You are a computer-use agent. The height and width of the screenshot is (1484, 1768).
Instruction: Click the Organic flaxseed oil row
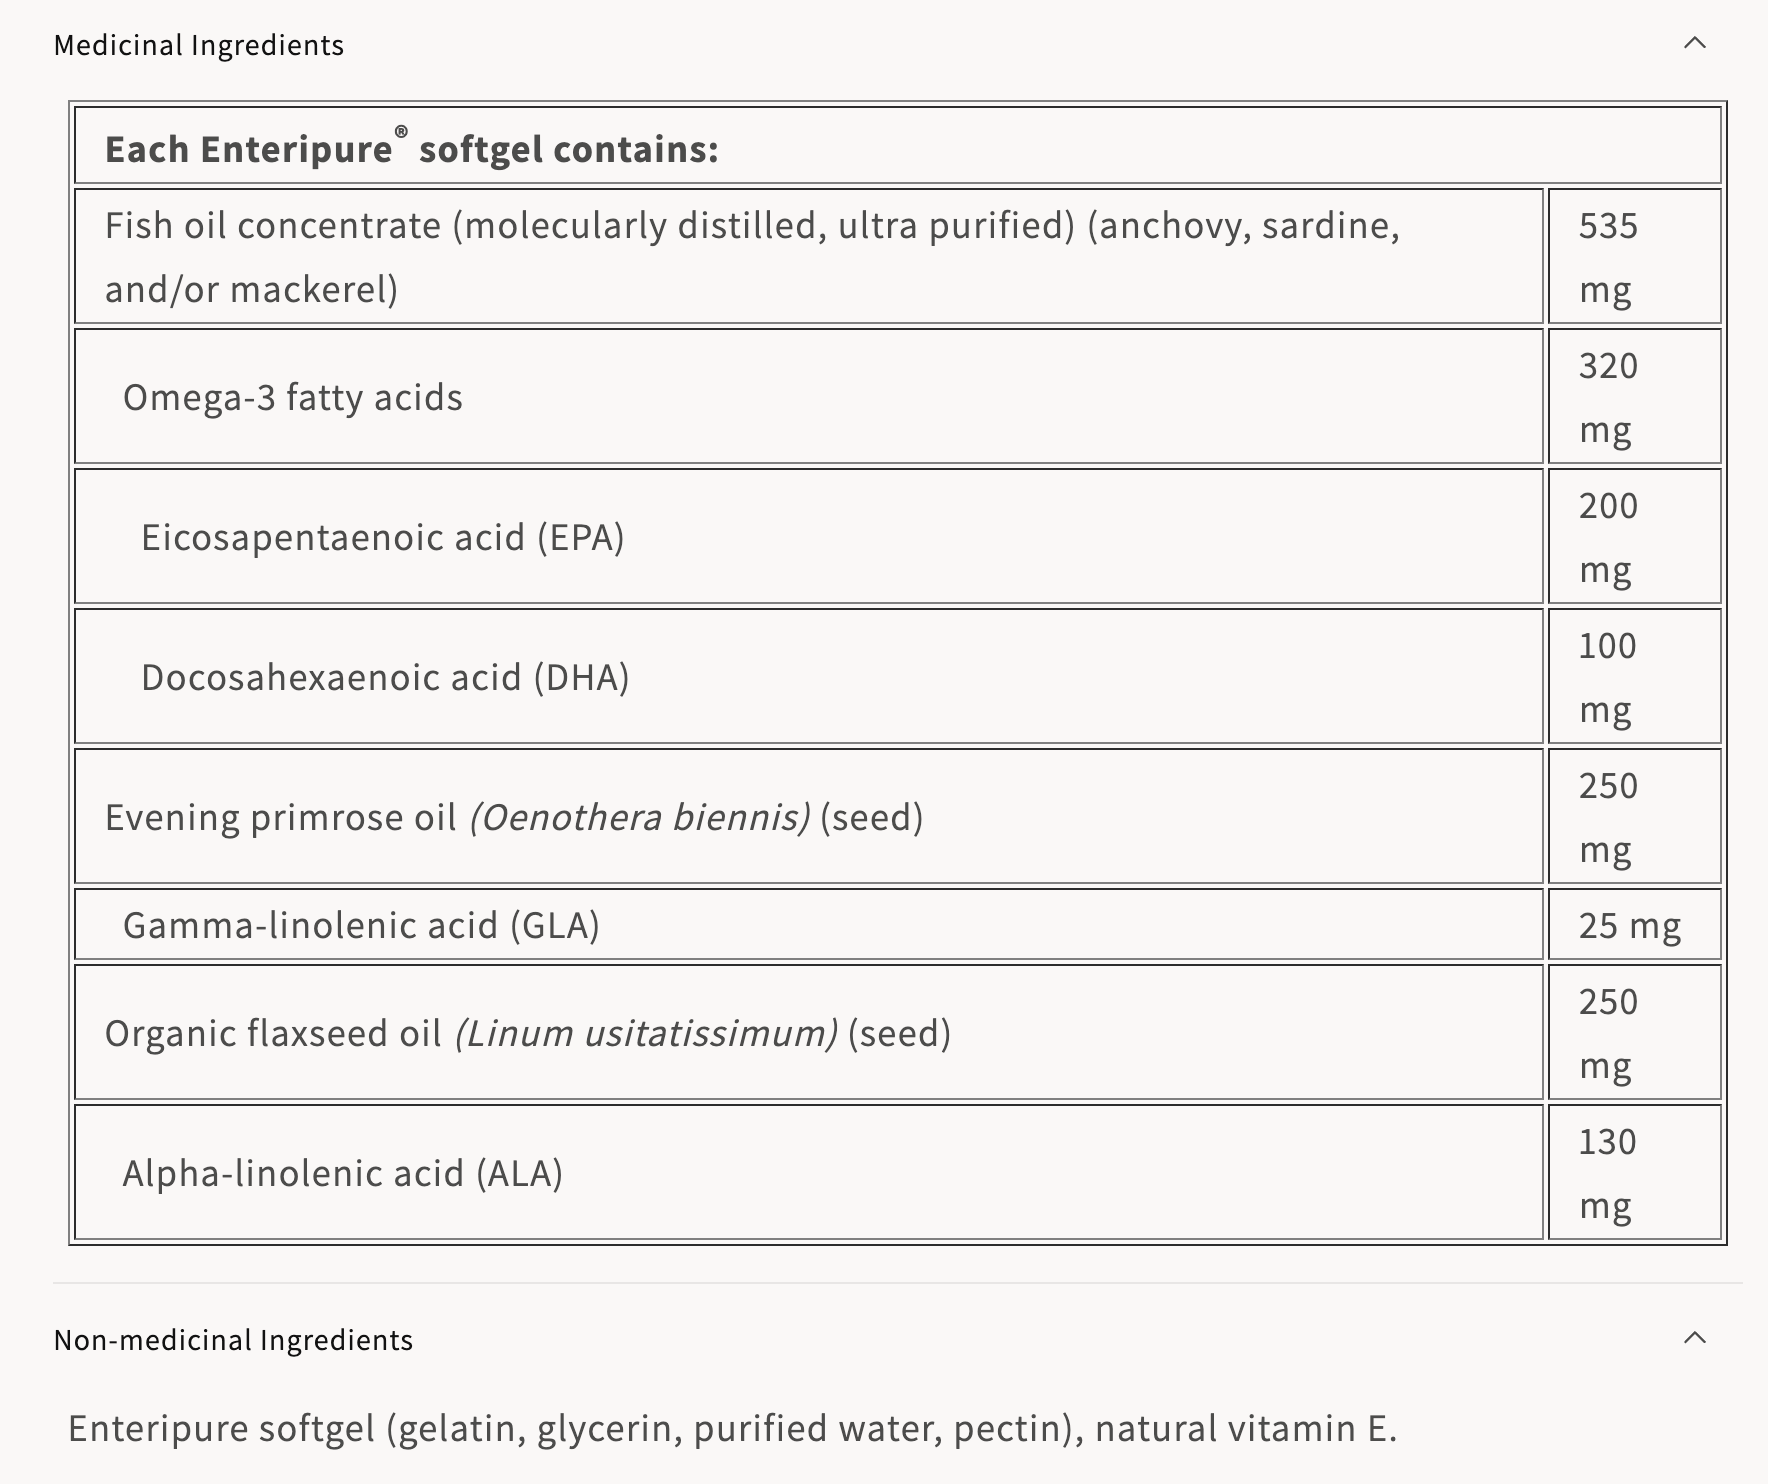tap(528, 1033)
